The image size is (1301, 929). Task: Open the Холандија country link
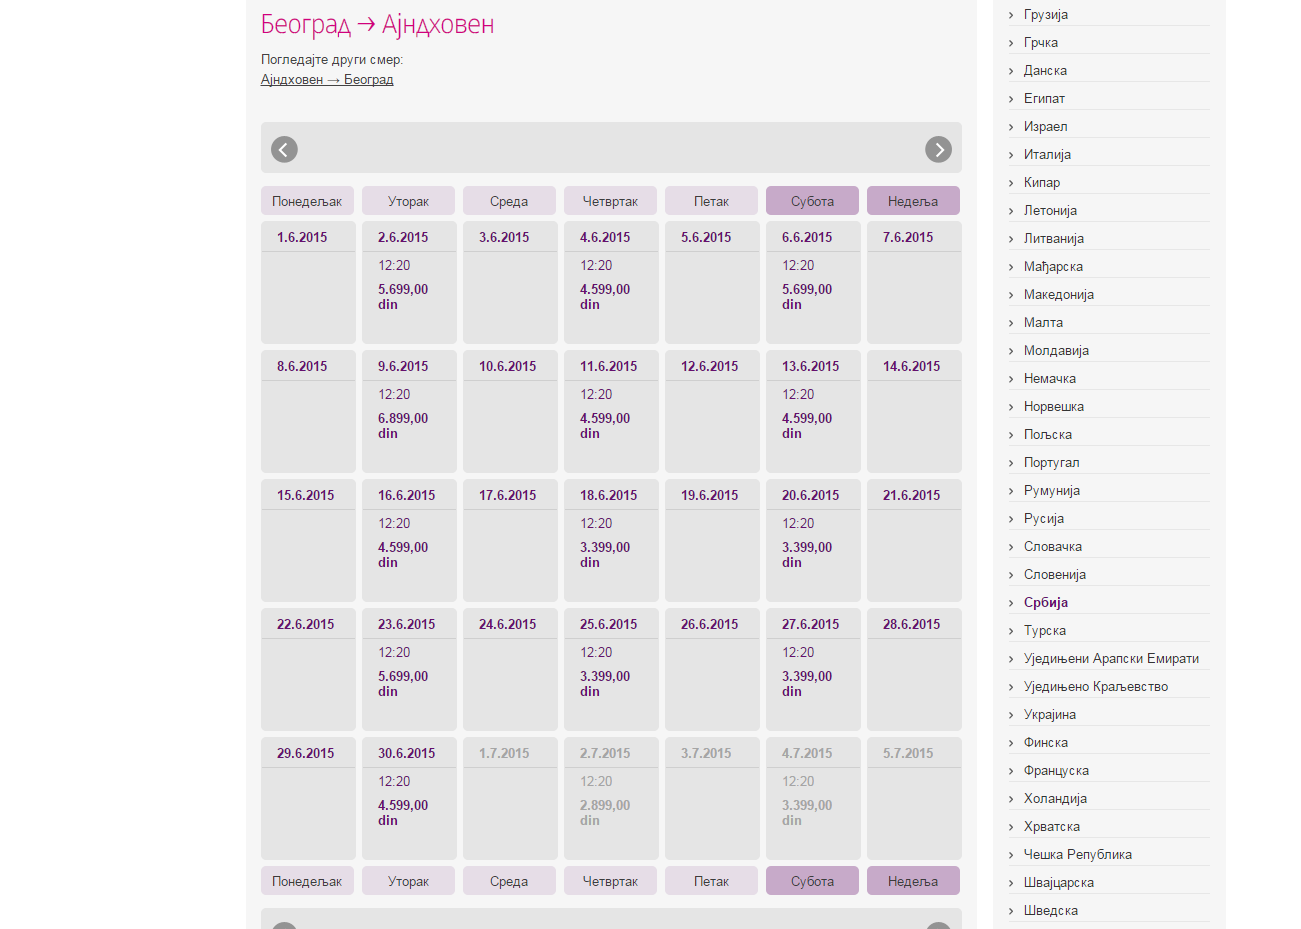[x=1055, y=799]
